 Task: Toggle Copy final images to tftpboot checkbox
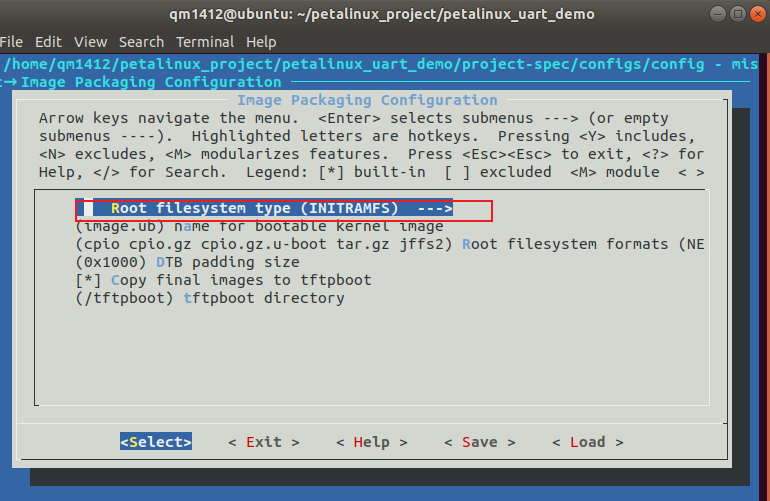click(223, 280)
